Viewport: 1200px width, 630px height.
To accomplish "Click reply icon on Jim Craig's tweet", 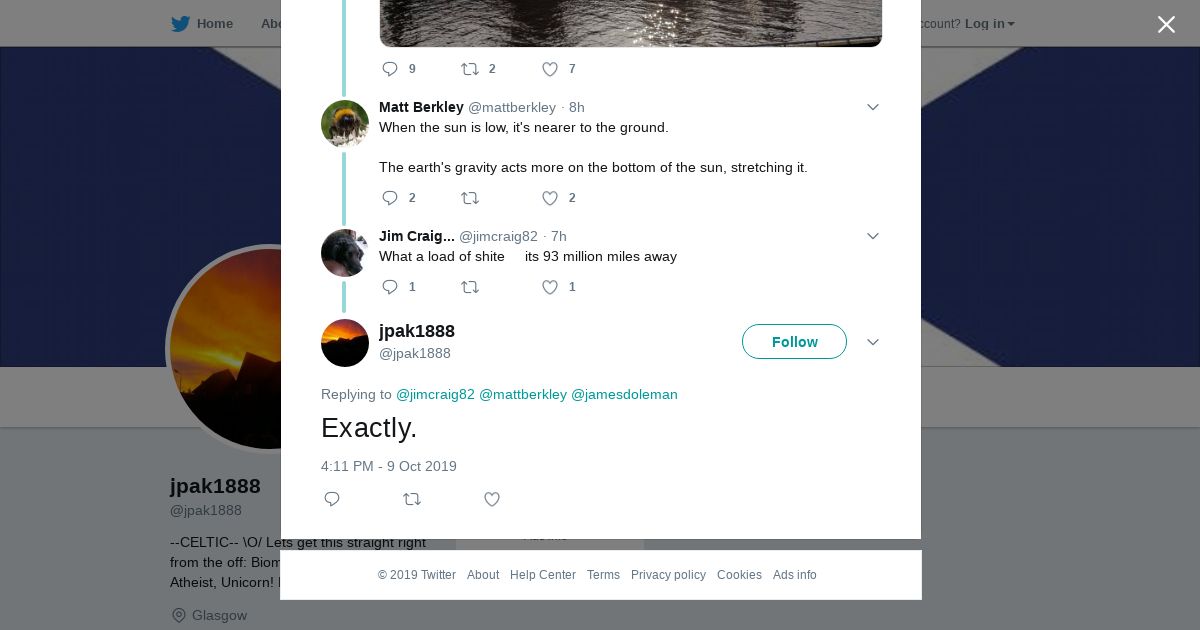I will pos(390,287).
